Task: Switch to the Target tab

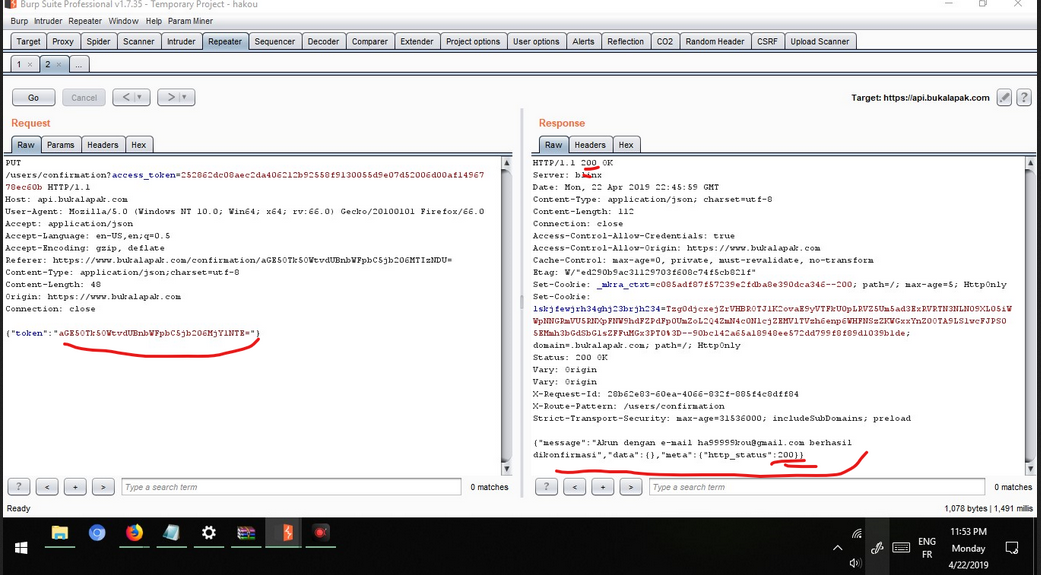Action: 29,41
